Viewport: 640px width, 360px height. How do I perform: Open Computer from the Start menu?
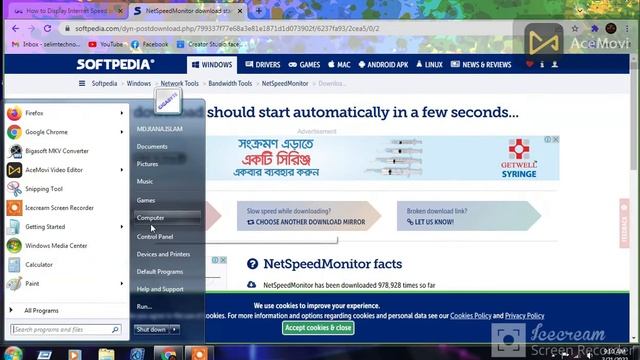coord(167,218)
